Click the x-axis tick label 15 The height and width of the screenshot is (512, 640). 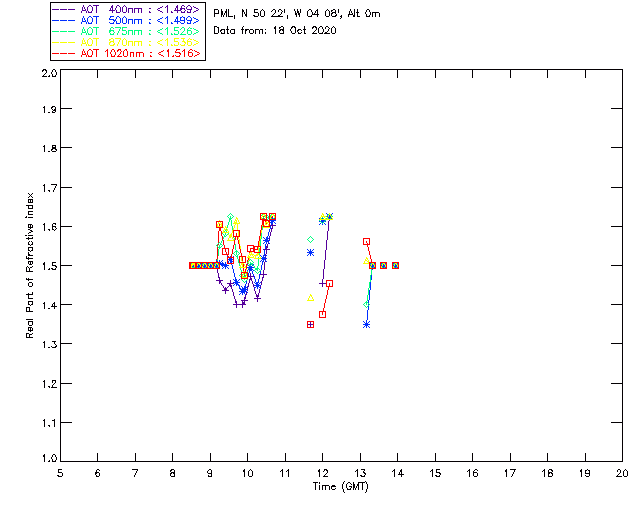[435, 473]
